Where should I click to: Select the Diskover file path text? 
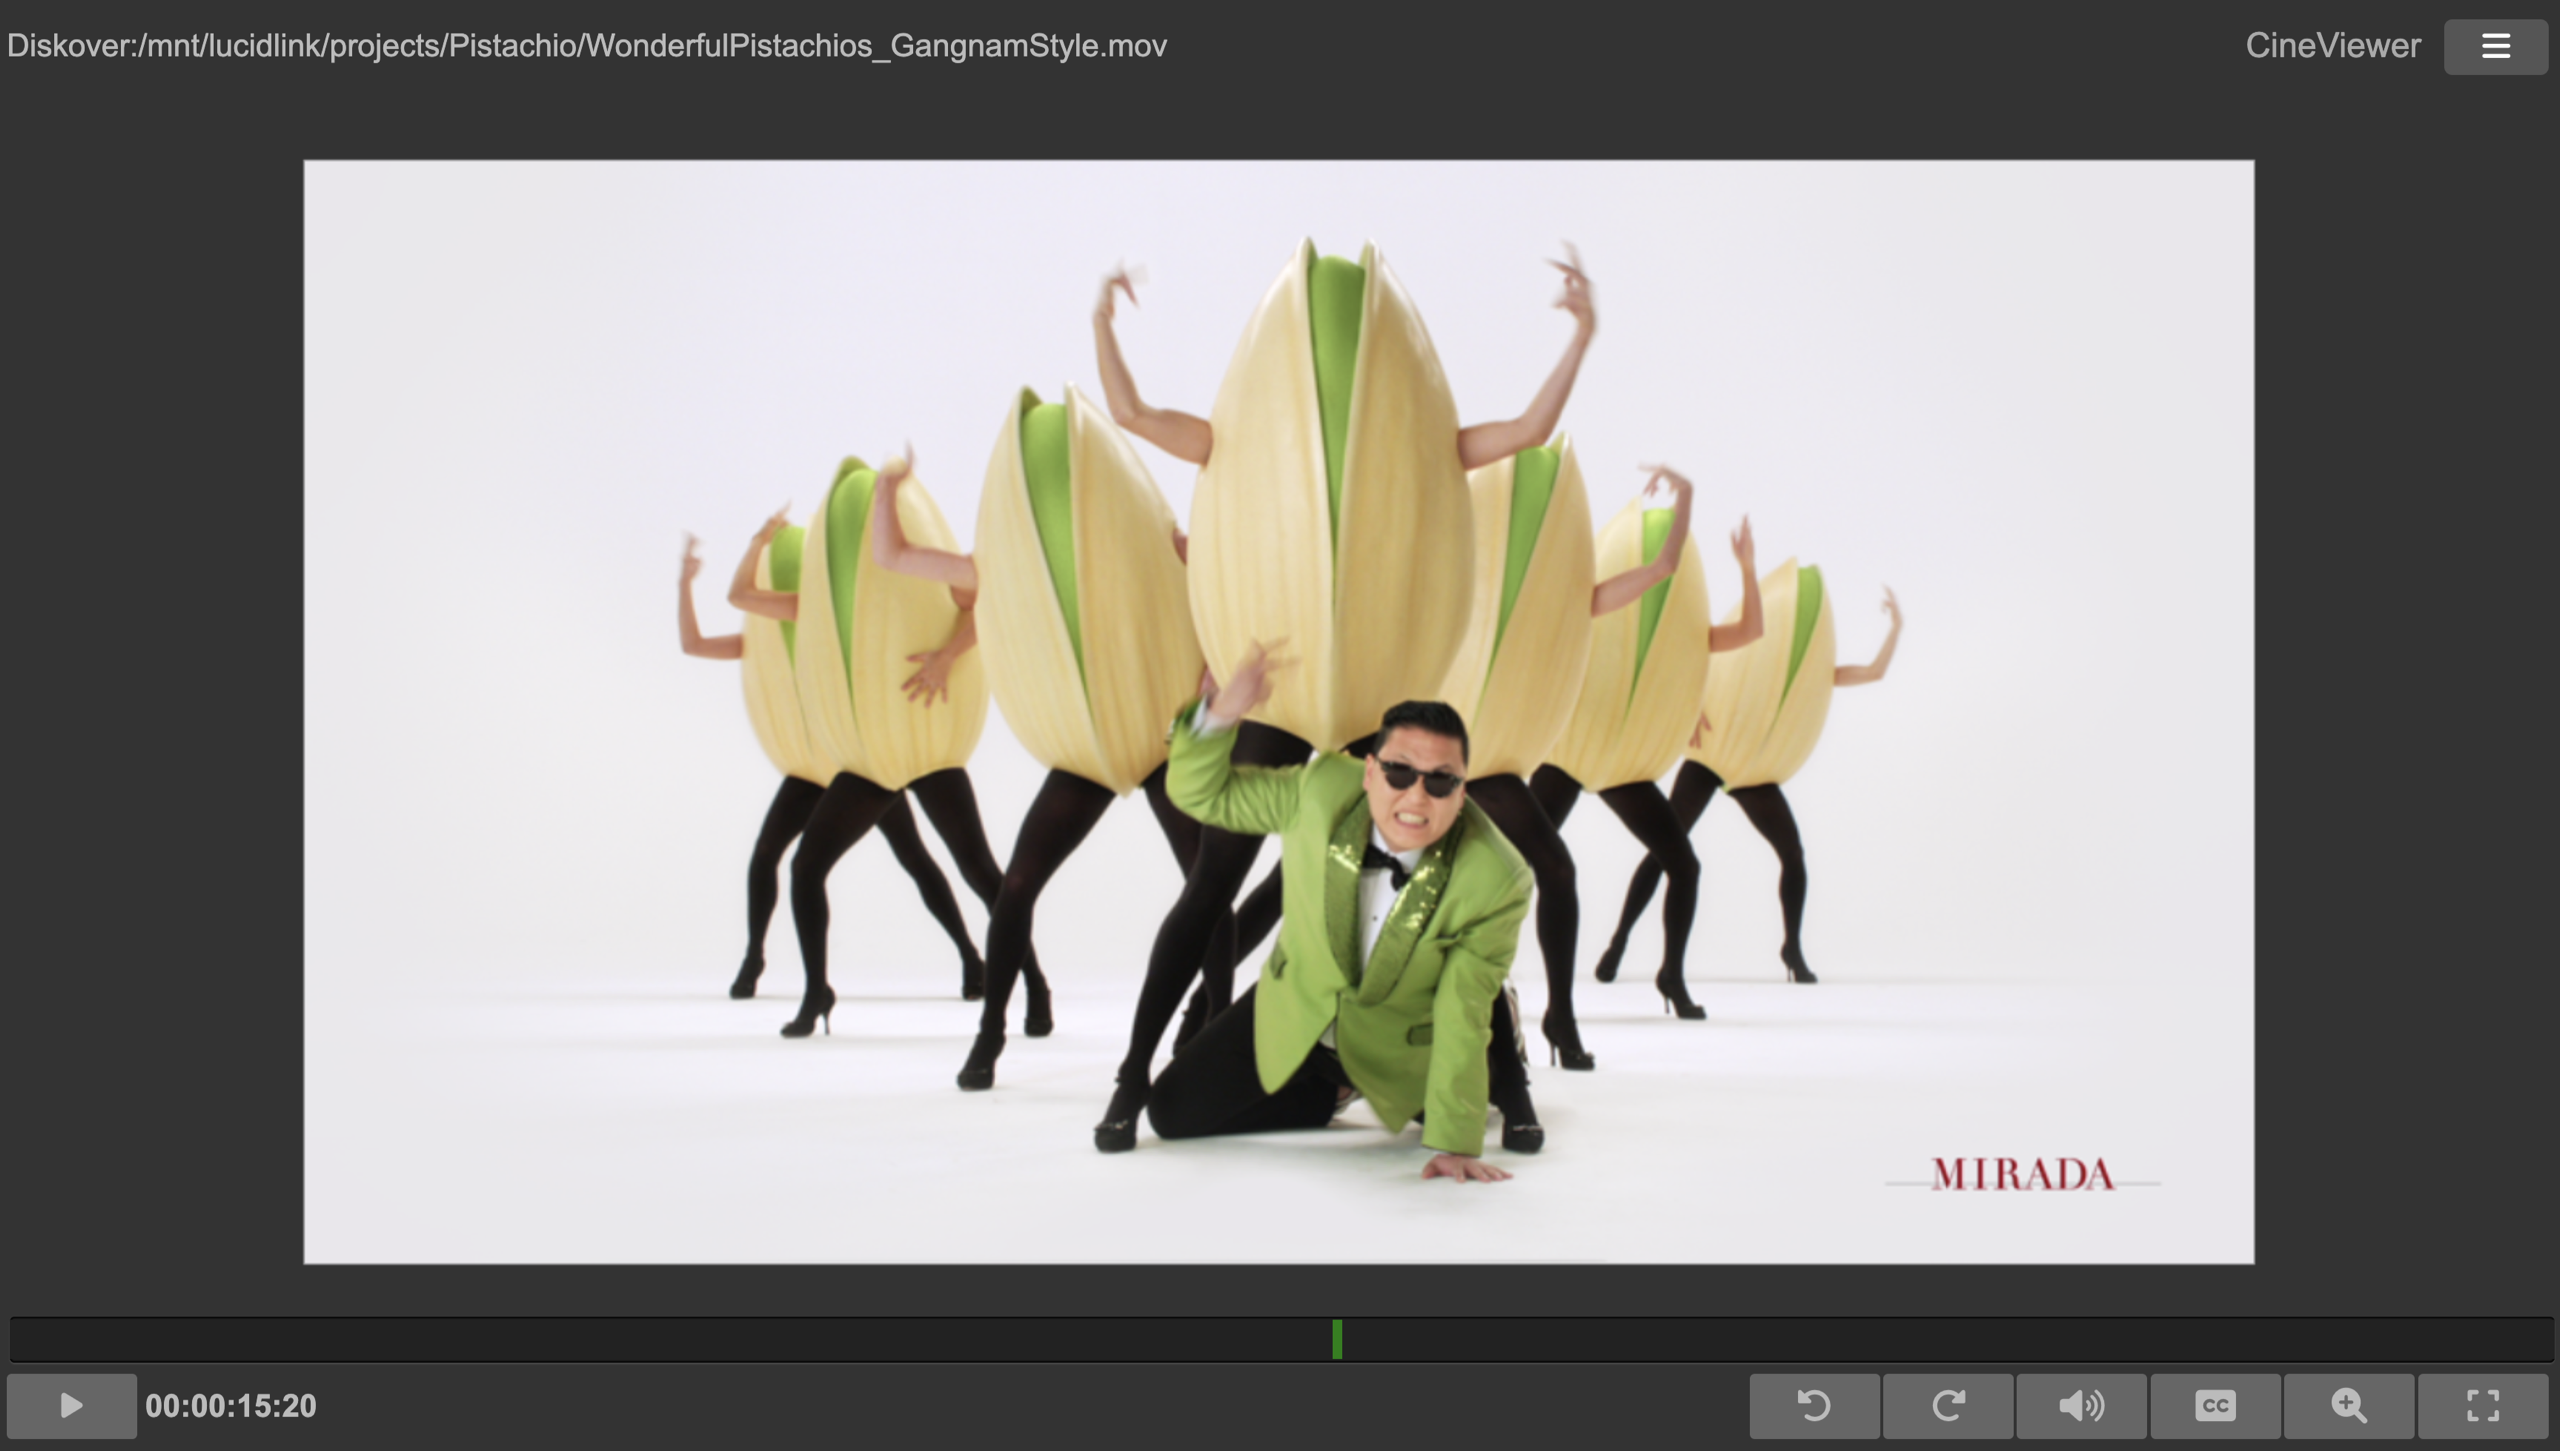585,45
